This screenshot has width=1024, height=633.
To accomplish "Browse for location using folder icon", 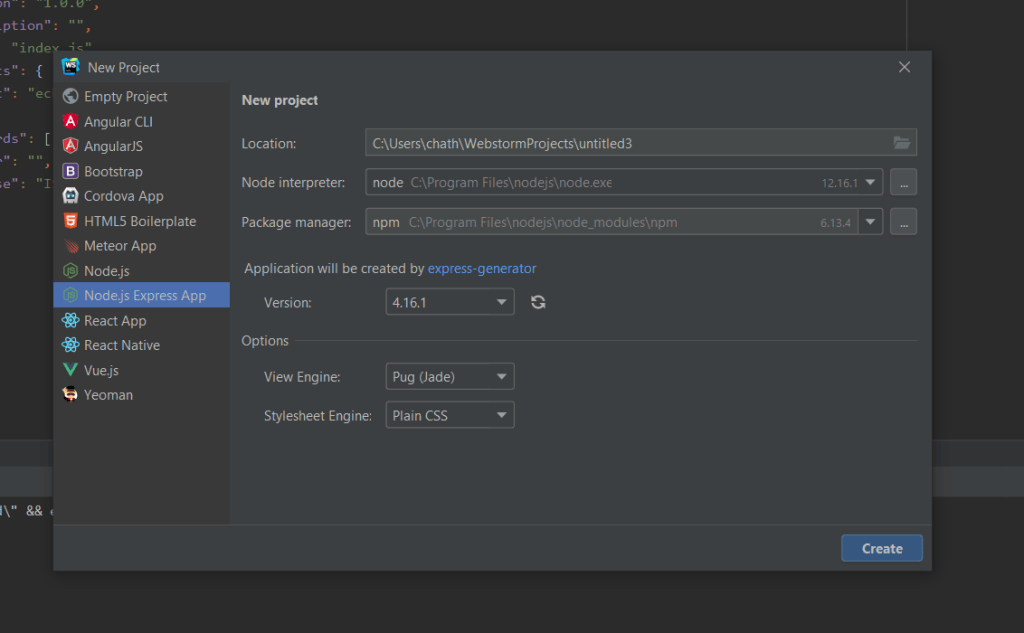I will coord(902,143).
